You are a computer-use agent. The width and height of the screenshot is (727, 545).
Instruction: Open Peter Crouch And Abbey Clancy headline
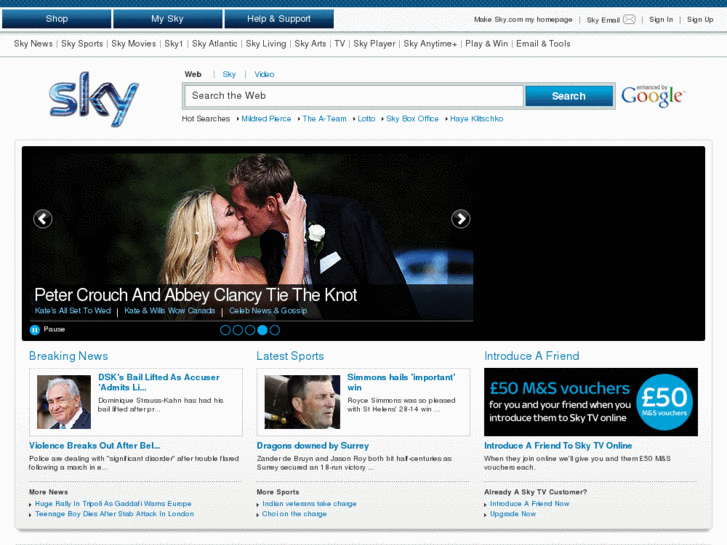pos(196,295)
